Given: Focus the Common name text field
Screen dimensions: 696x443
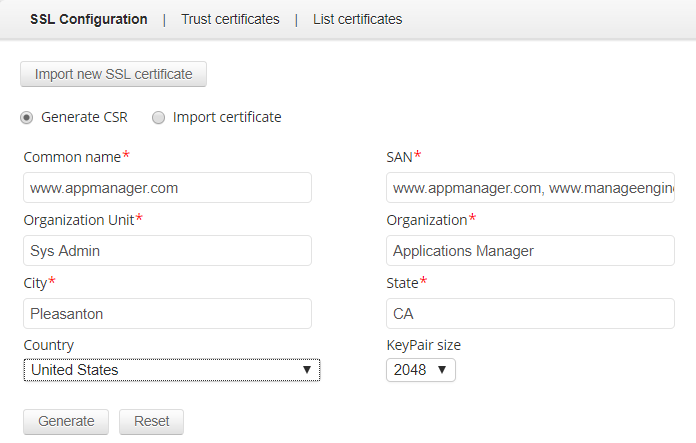Looking at the screenshot, I should pyautogui.click(x=167, y=188).
